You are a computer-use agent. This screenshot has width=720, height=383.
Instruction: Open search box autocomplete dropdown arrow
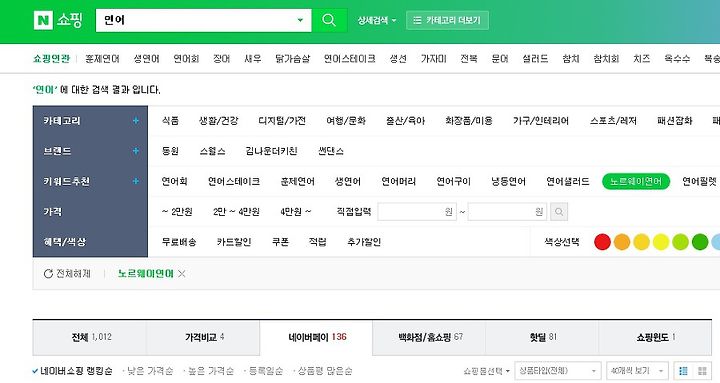tap(300, 20)
